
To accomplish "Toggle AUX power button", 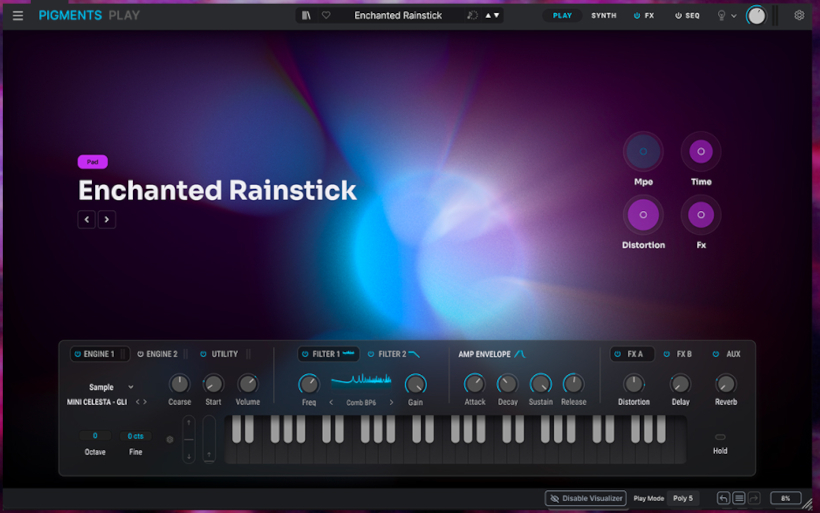I will [x=715, y=354].
